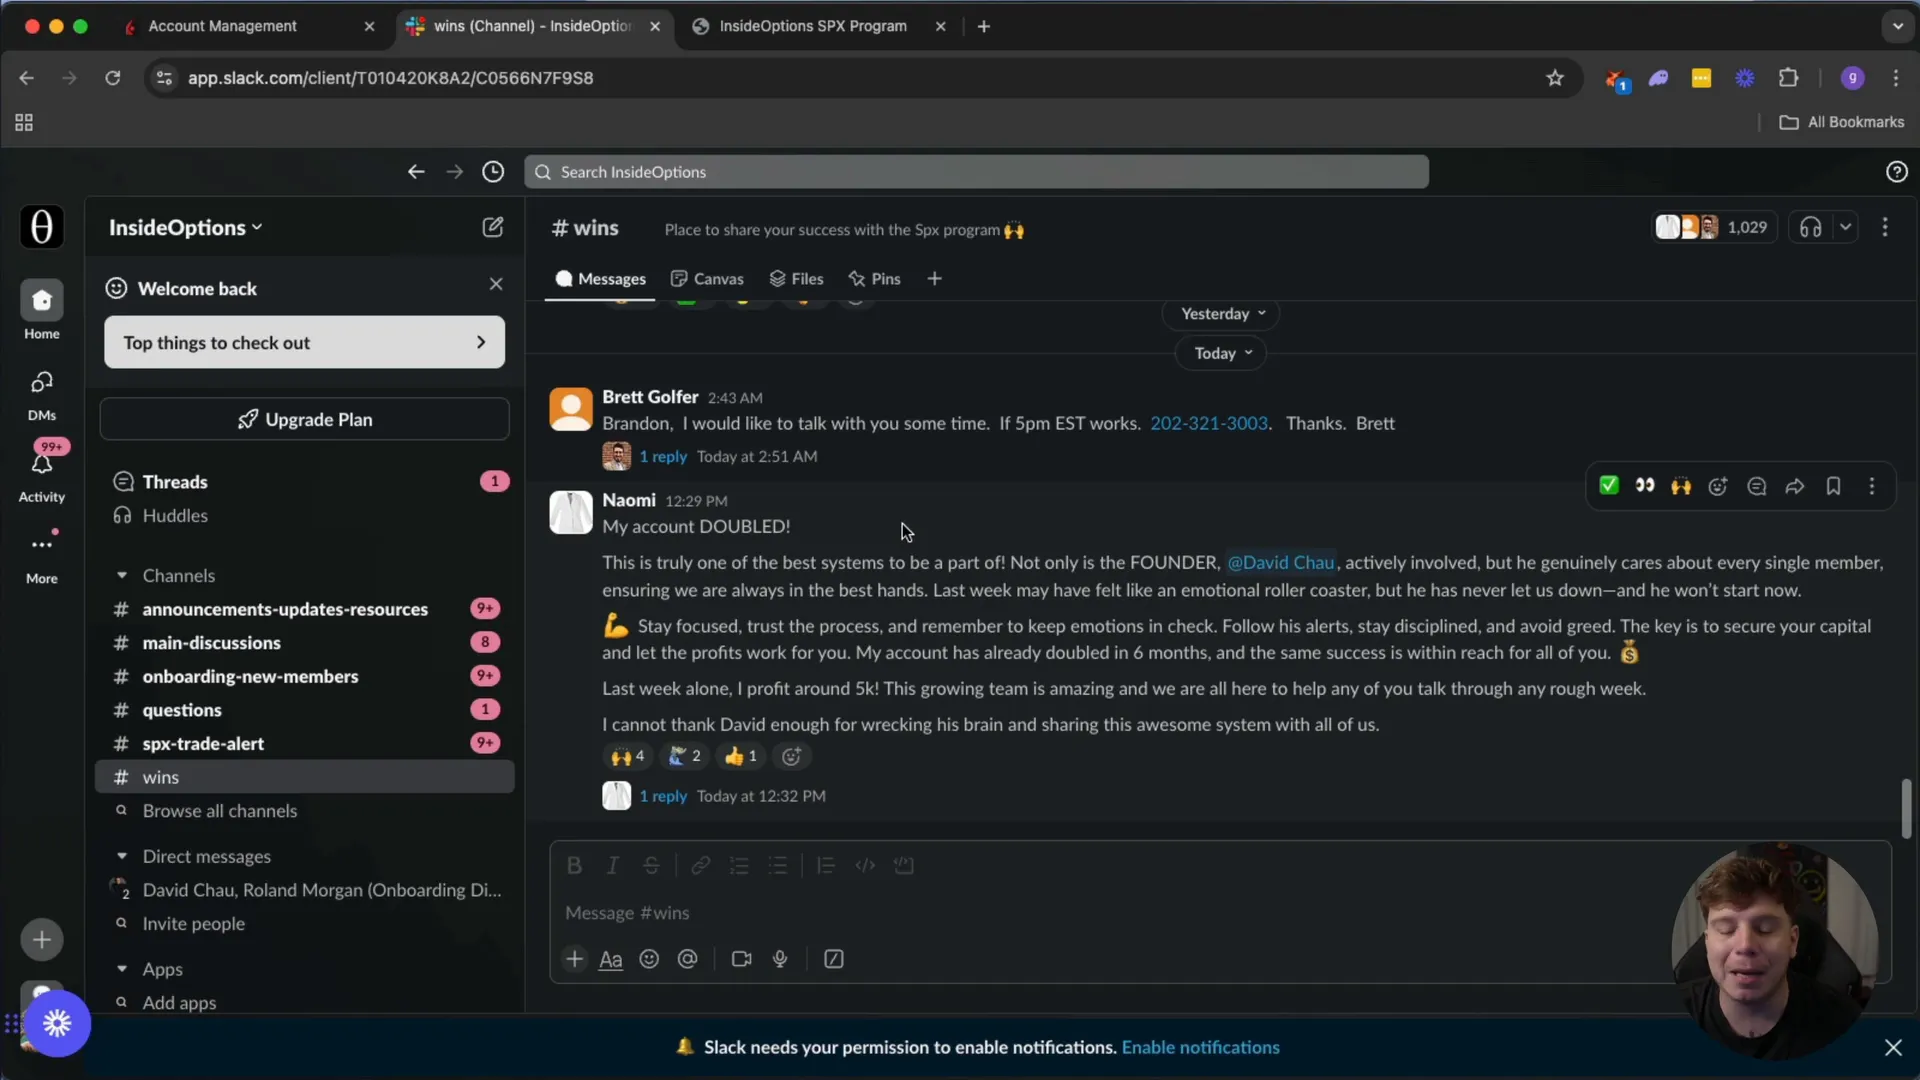Click the history clock icon
The image size is (1920, 1080).
pyautogui.click(x=493, y=172)
